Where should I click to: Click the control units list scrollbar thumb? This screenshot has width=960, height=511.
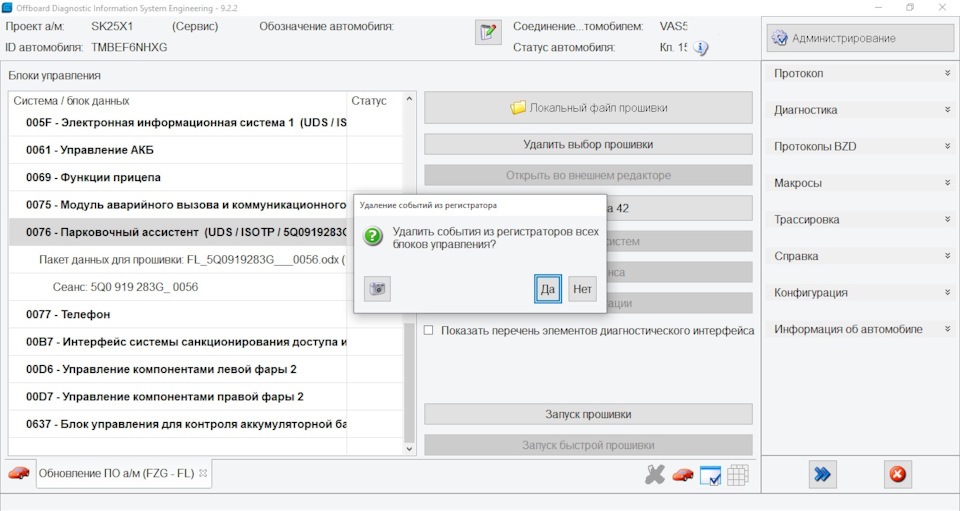pyautogui.click(x=410, y=383)
